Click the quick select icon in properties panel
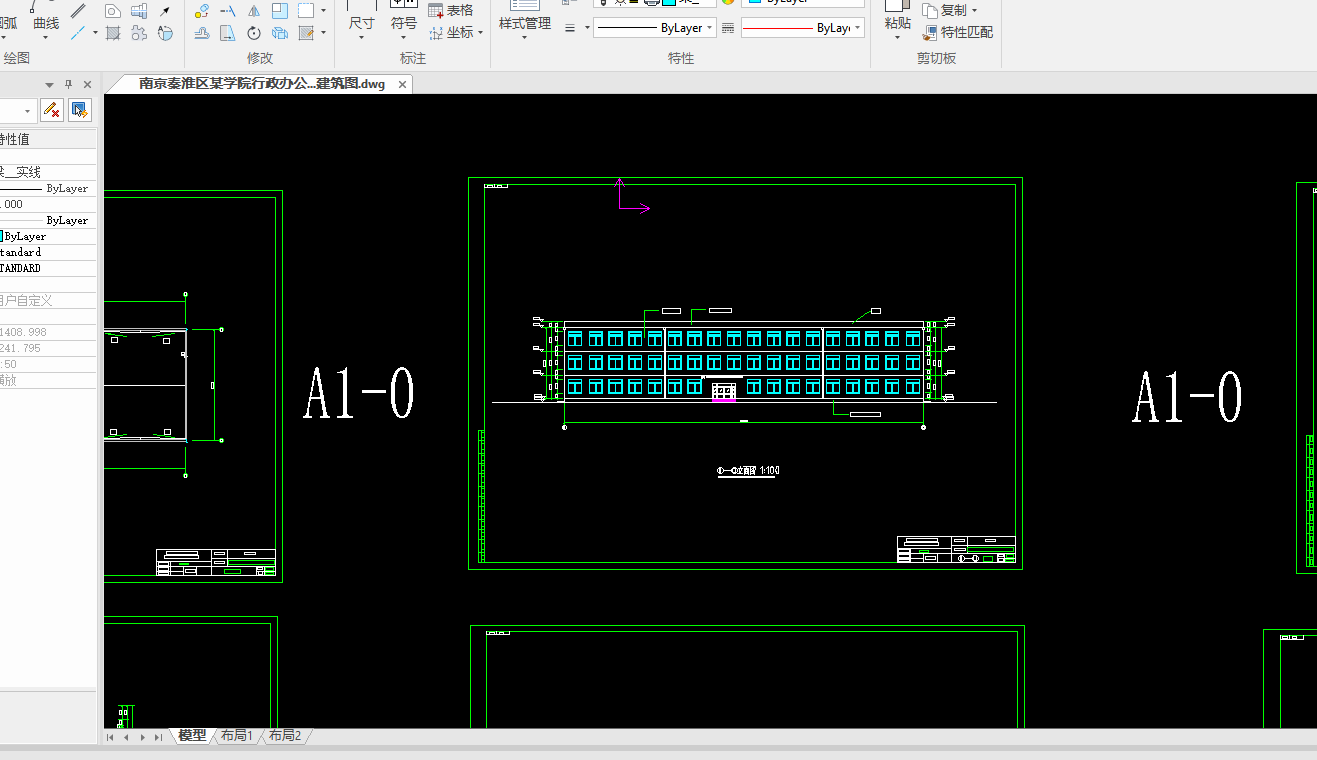This screenshot has height=760, width=1317. [80, 109]
